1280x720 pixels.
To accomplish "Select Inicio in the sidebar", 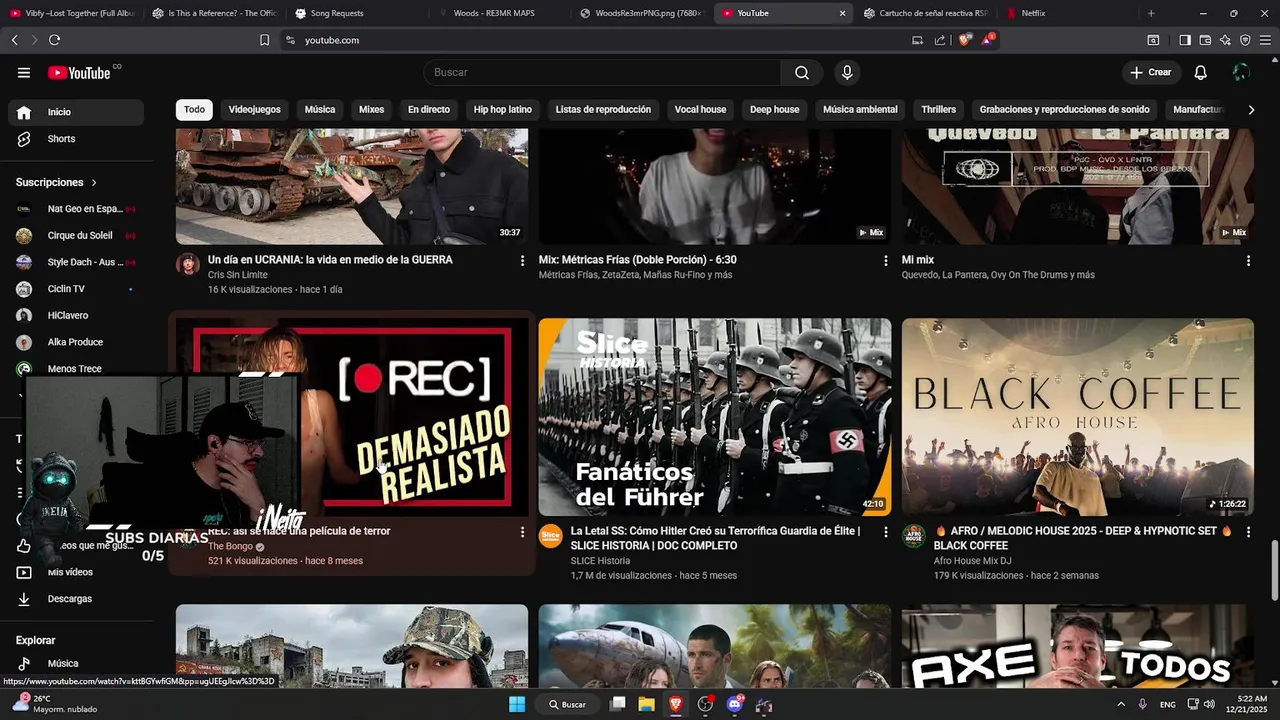I will [x=76, y=112].
